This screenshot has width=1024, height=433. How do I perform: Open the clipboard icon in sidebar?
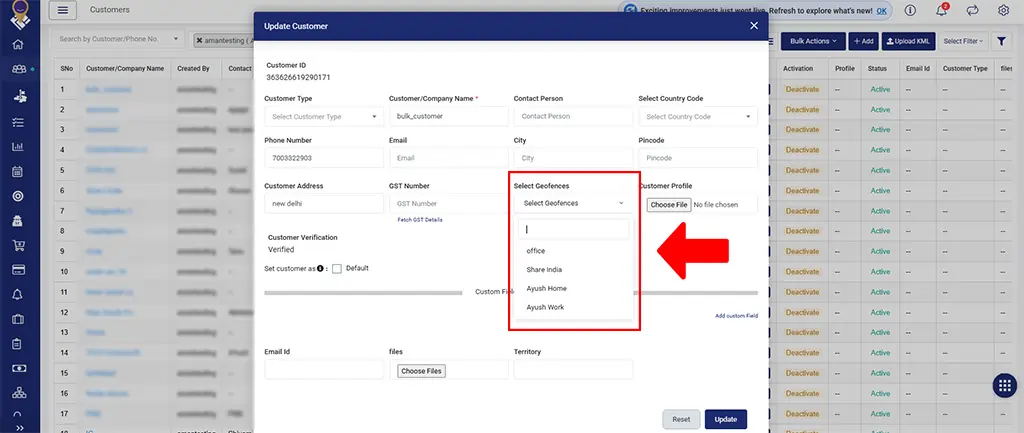[18, 344]
